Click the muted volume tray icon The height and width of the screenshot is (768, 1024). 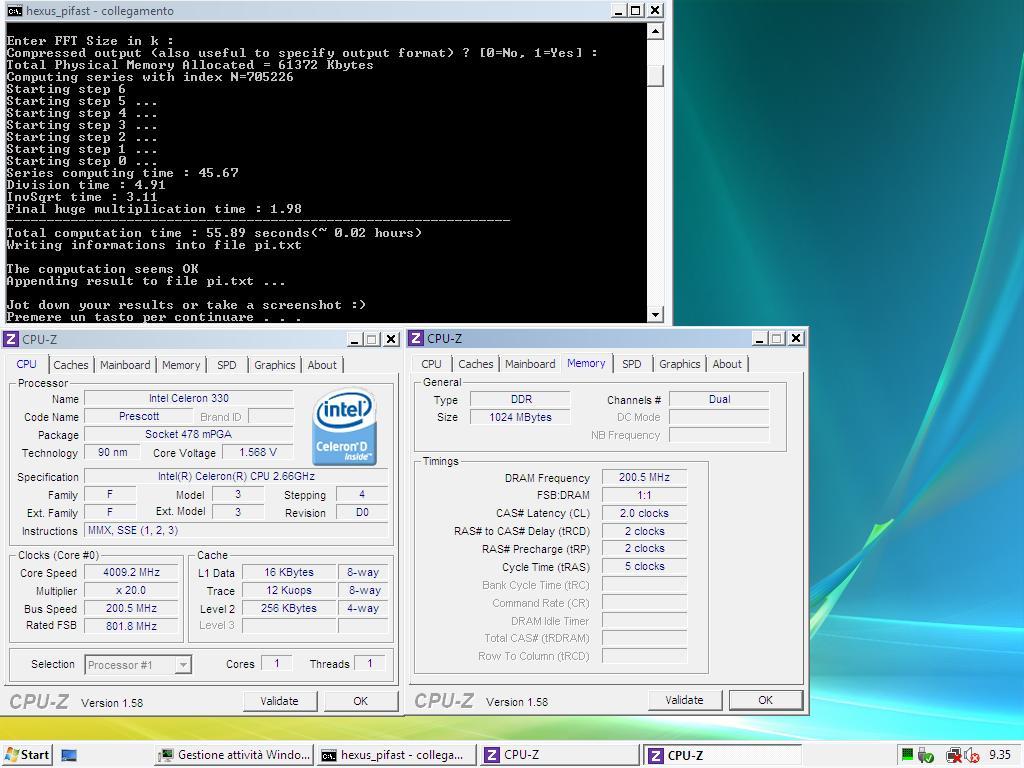972,756
